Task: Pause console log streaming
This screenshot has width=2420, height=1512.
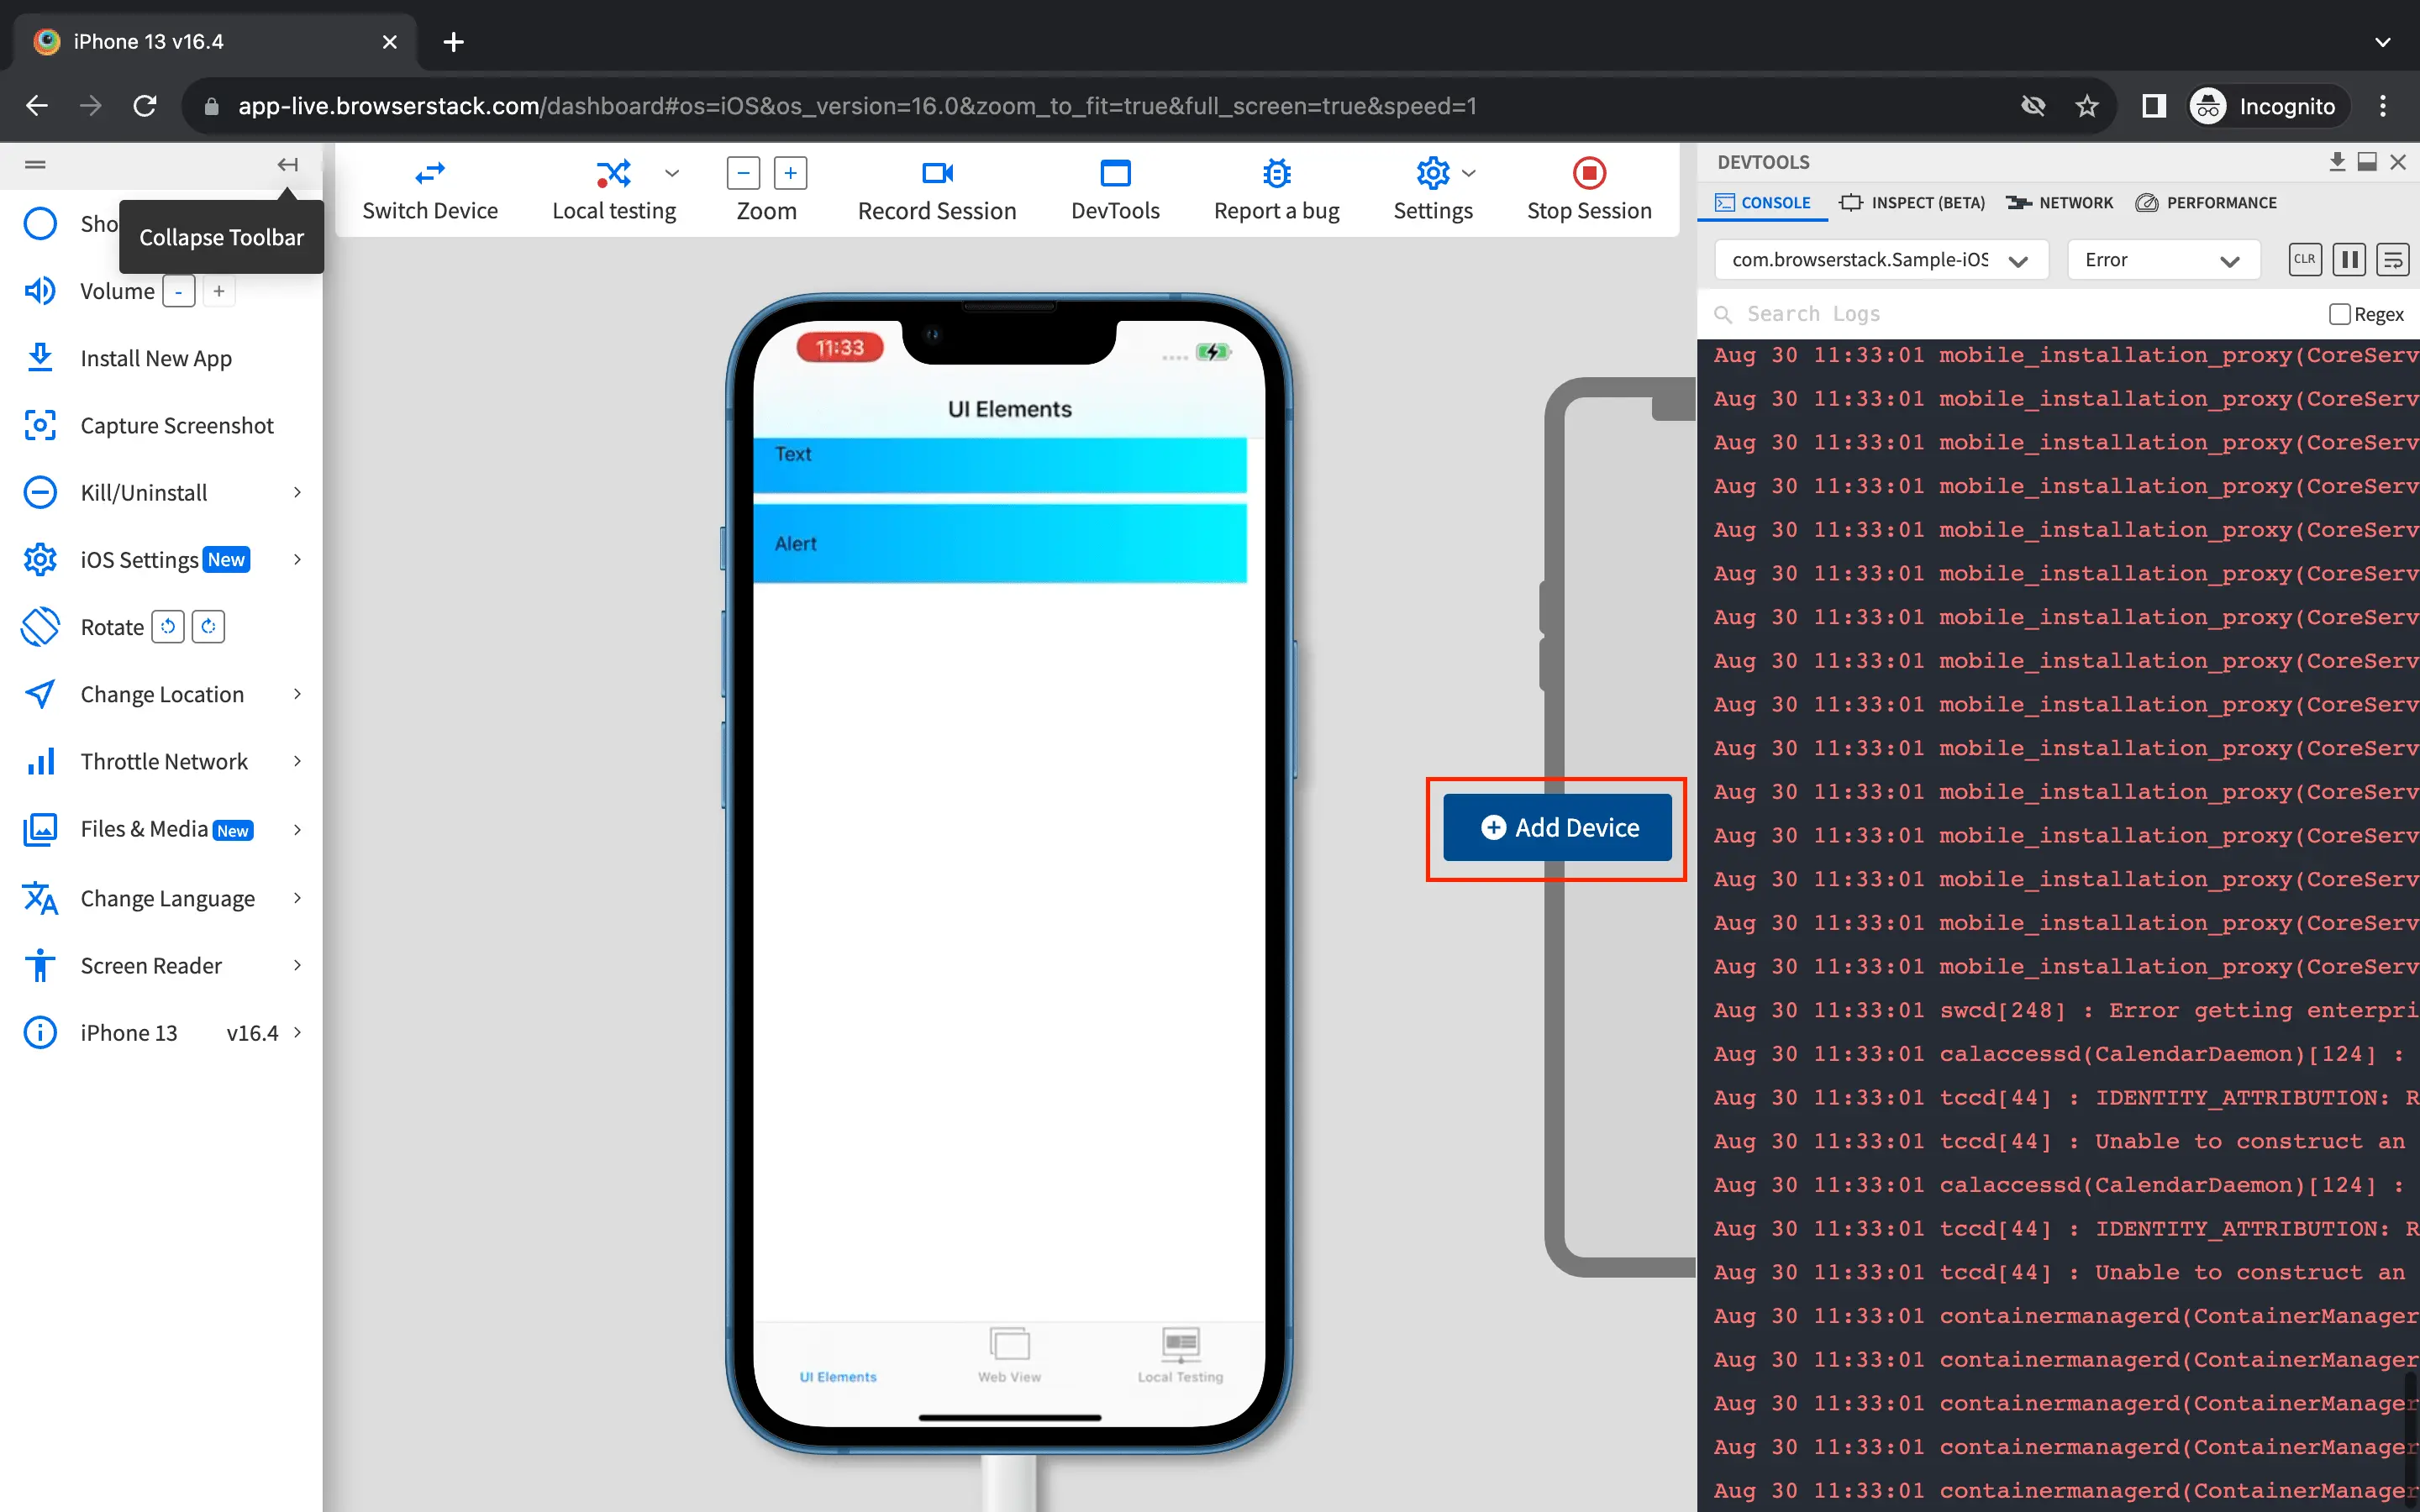Action: [2348, 259]
